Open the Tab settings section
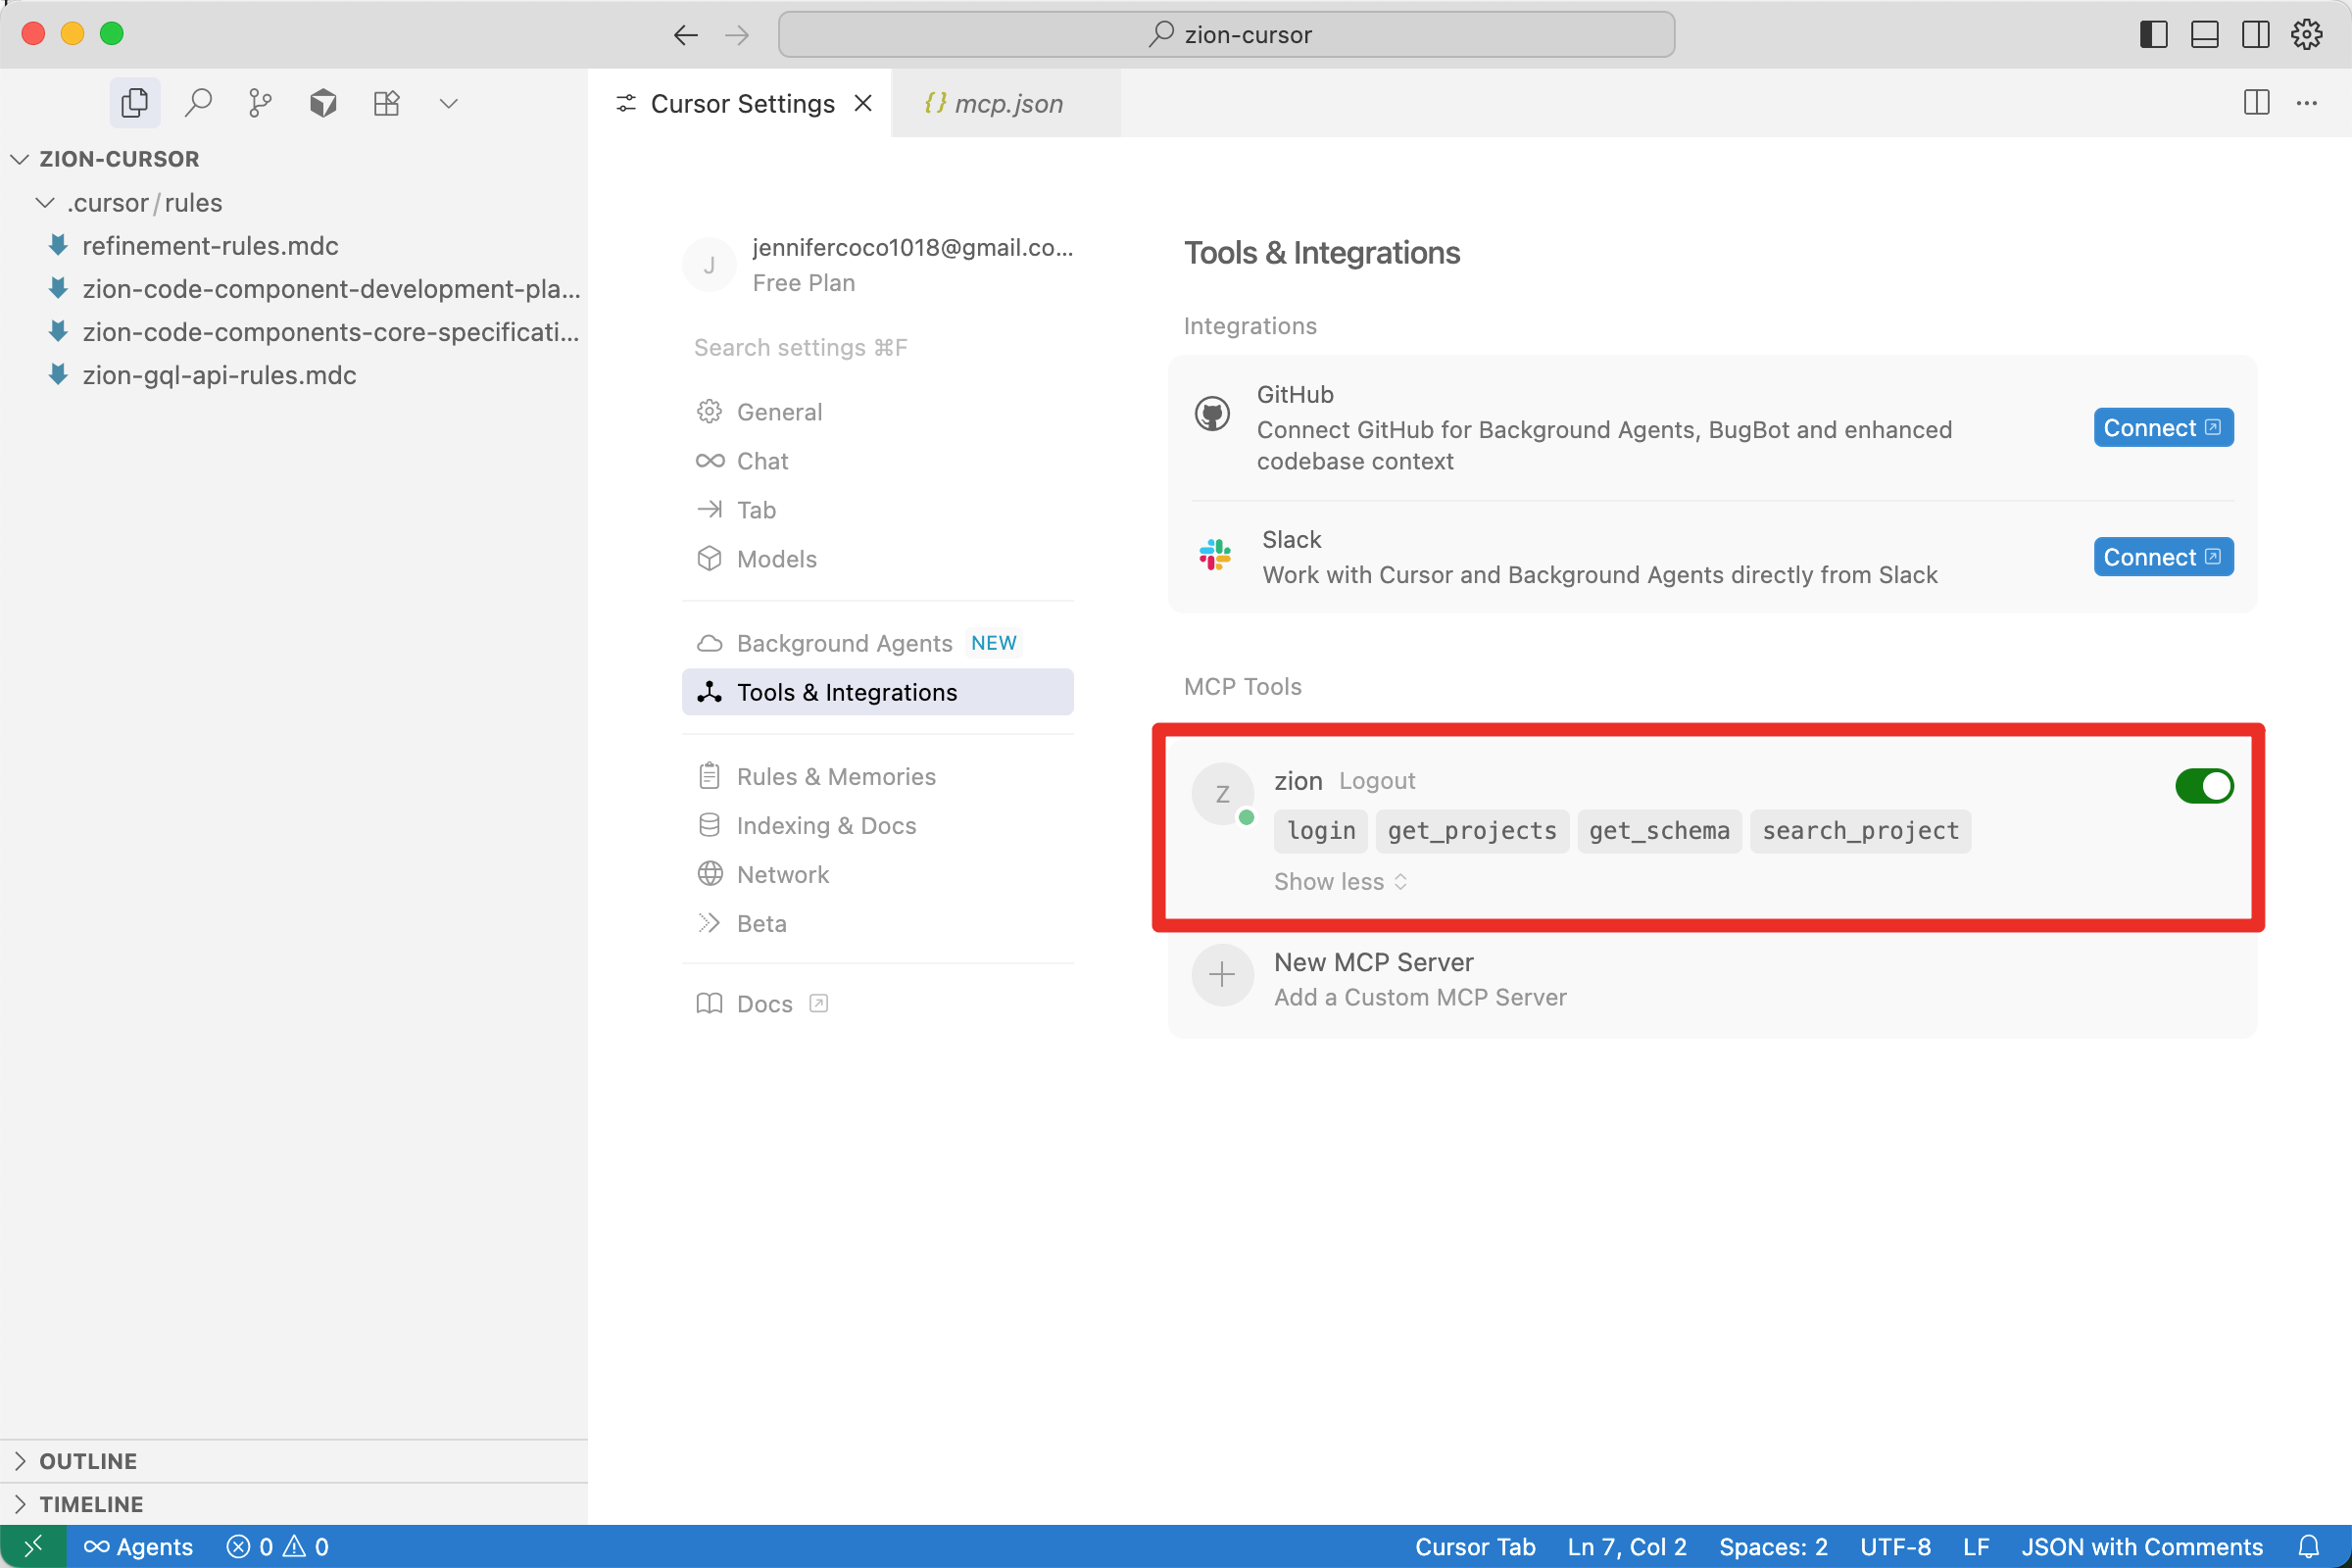The width and height of the screenshot is (2352, 1568). (x=878, y=510)
